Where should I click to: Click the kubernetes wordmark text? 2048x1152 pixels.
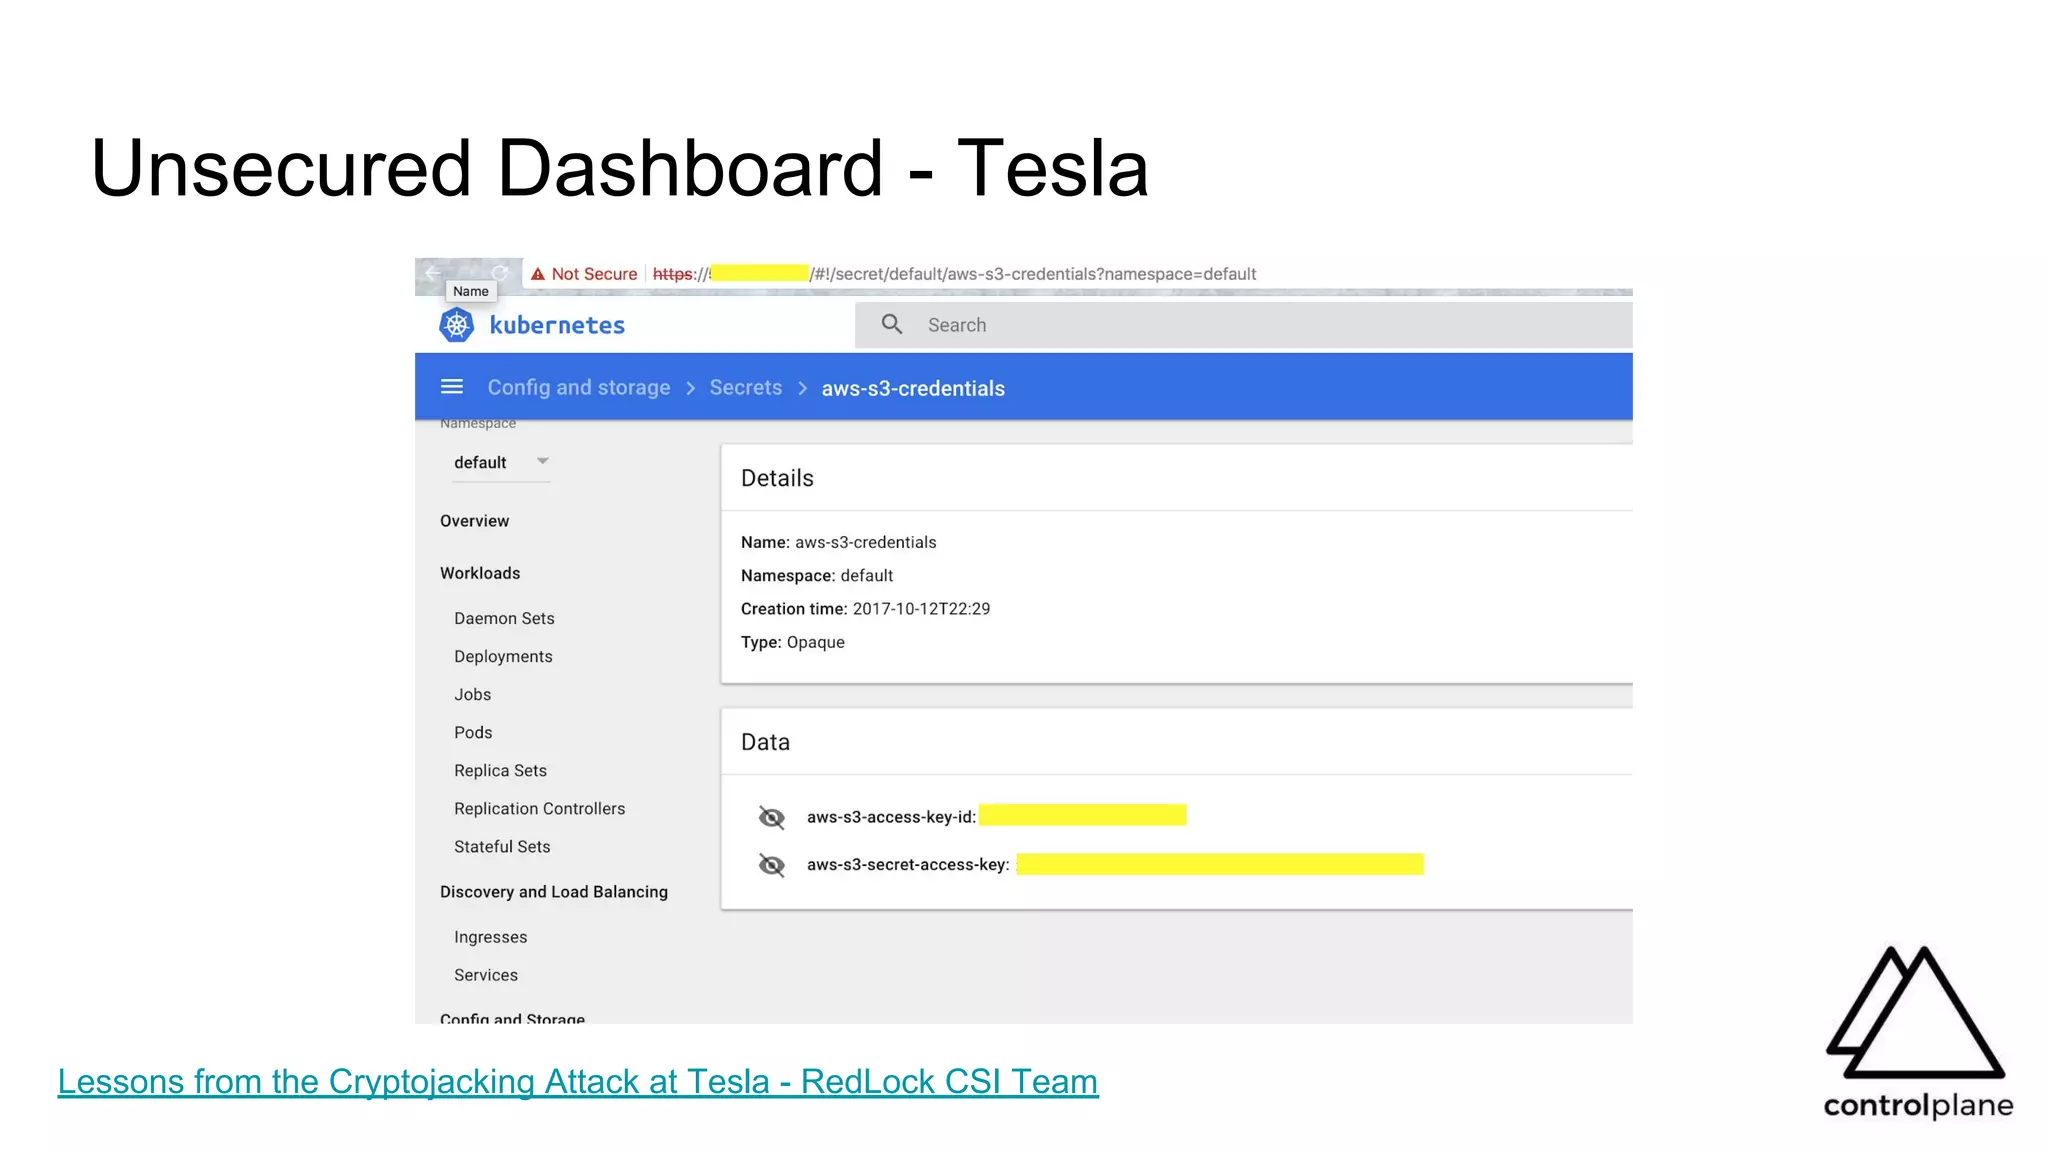pyautogui.click(x=557, y=325)
